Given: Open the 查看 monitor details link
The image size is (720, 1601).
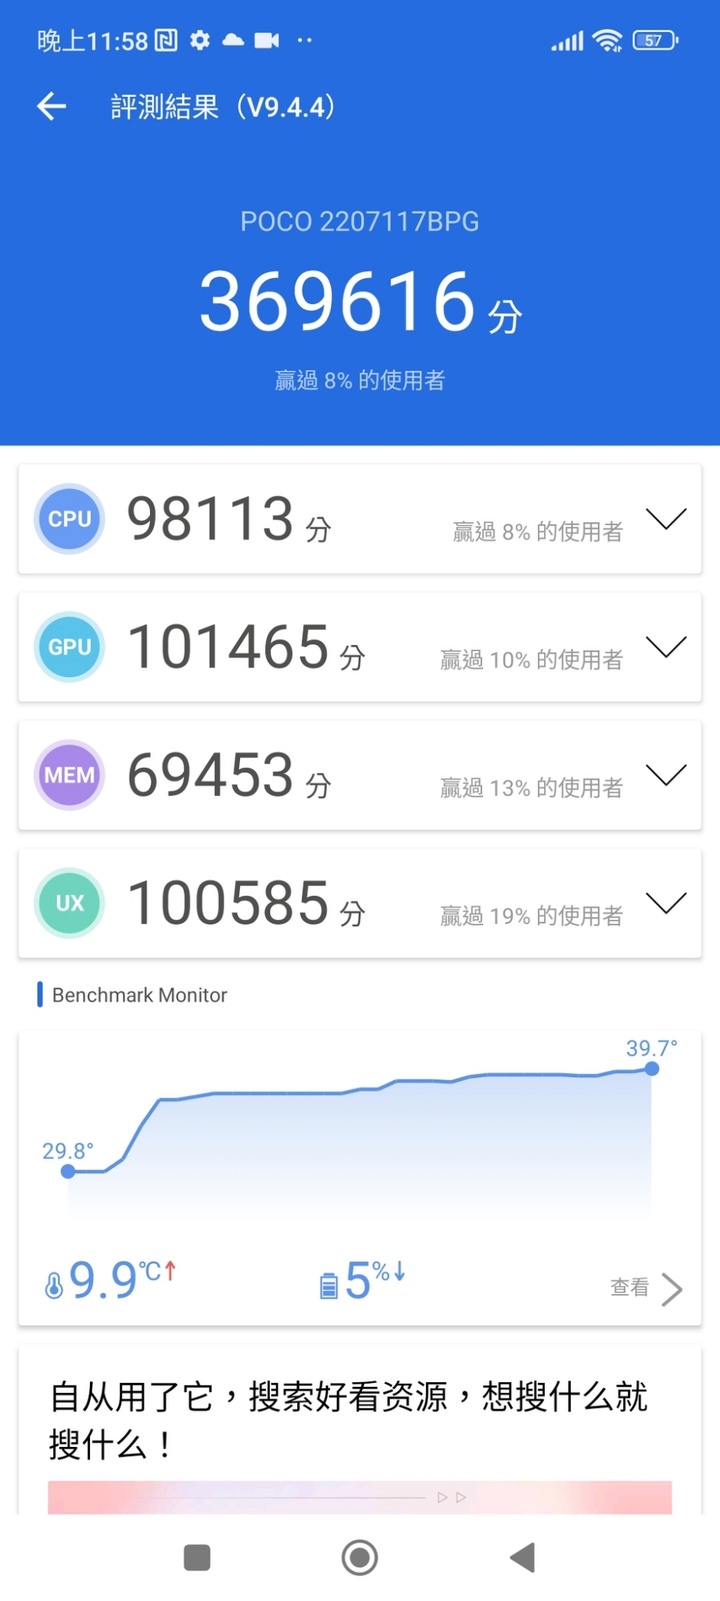Looking at the screenshot, I should tap(630, 1287).
